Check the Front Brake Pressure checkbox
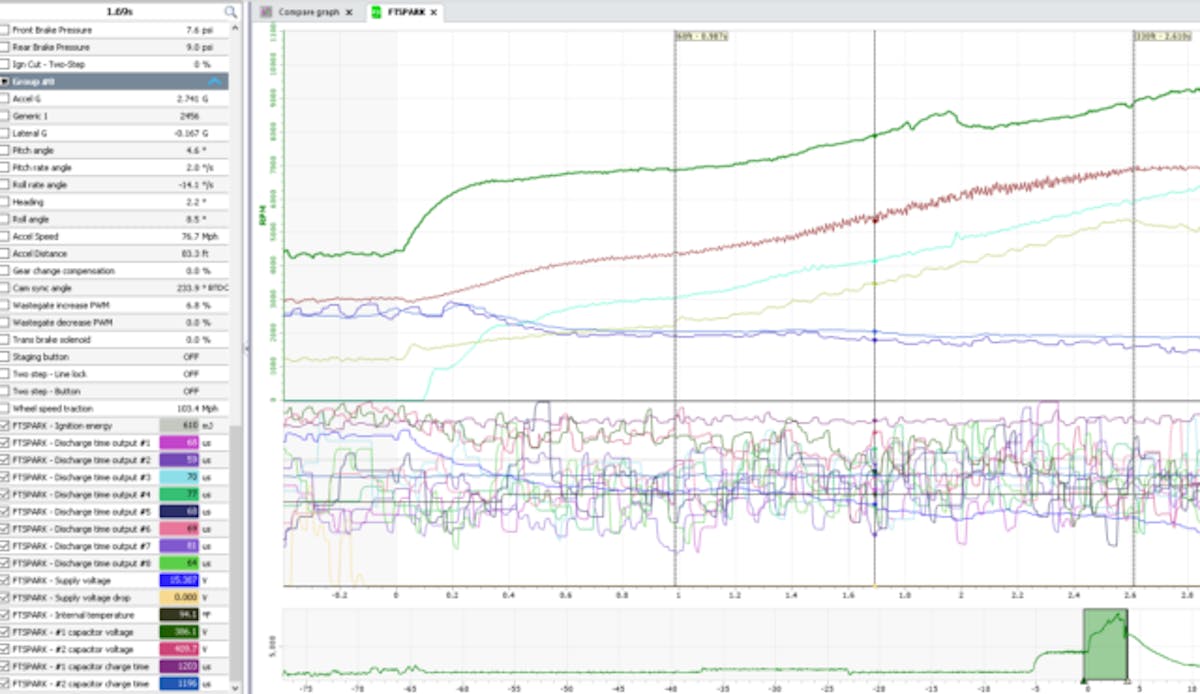The image size is (1200, 694). click(x=5, y=30)
